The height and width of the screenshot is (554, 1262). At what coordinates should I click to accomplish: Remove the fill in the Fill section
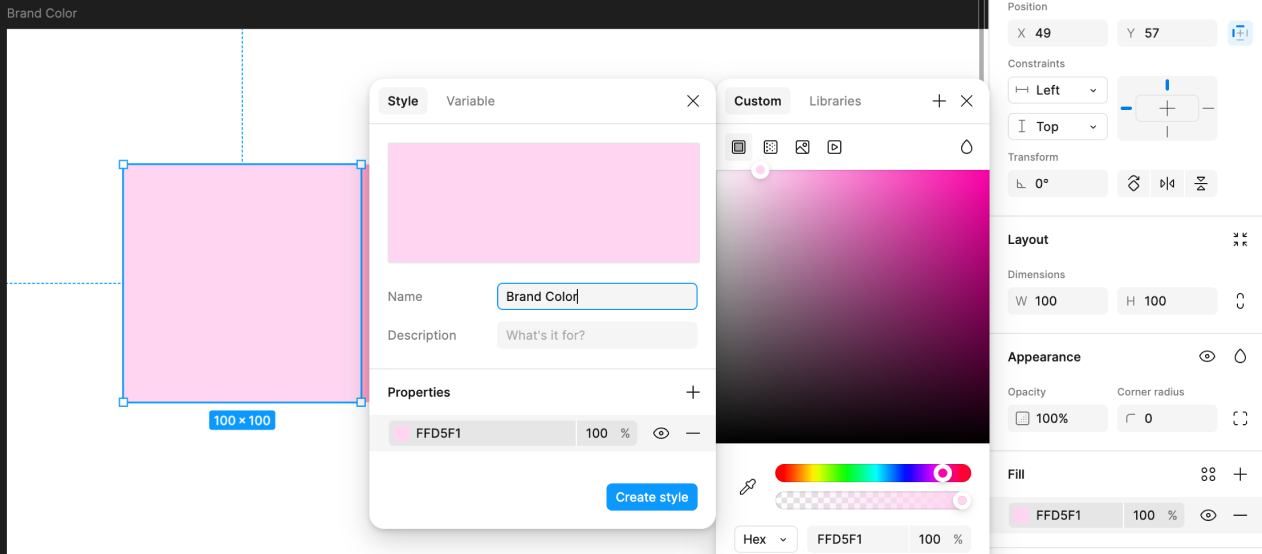[1240, 515]
